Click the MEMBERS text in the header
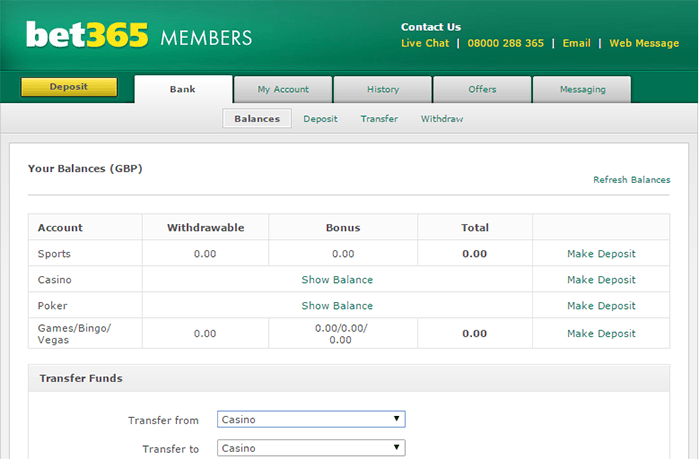699x459 pixels. (x=206, y=38)
